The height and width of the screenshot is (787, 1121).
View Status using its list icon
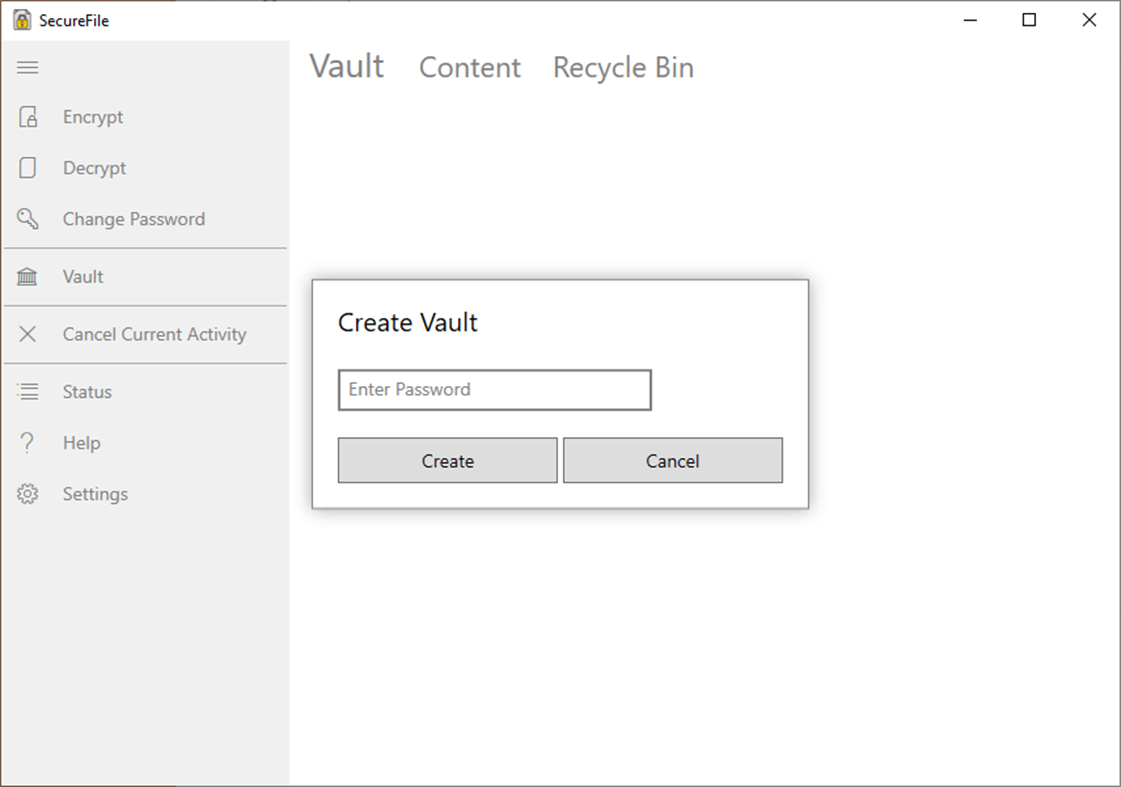click(27, 391)
